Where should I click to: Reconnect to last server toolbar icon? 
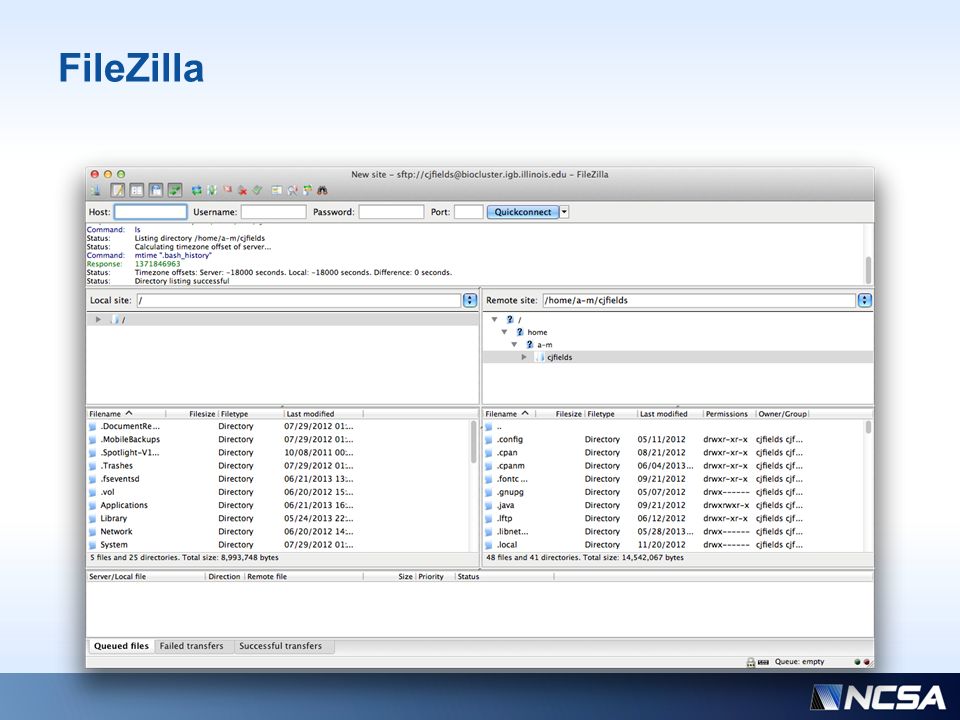[258, 190]
